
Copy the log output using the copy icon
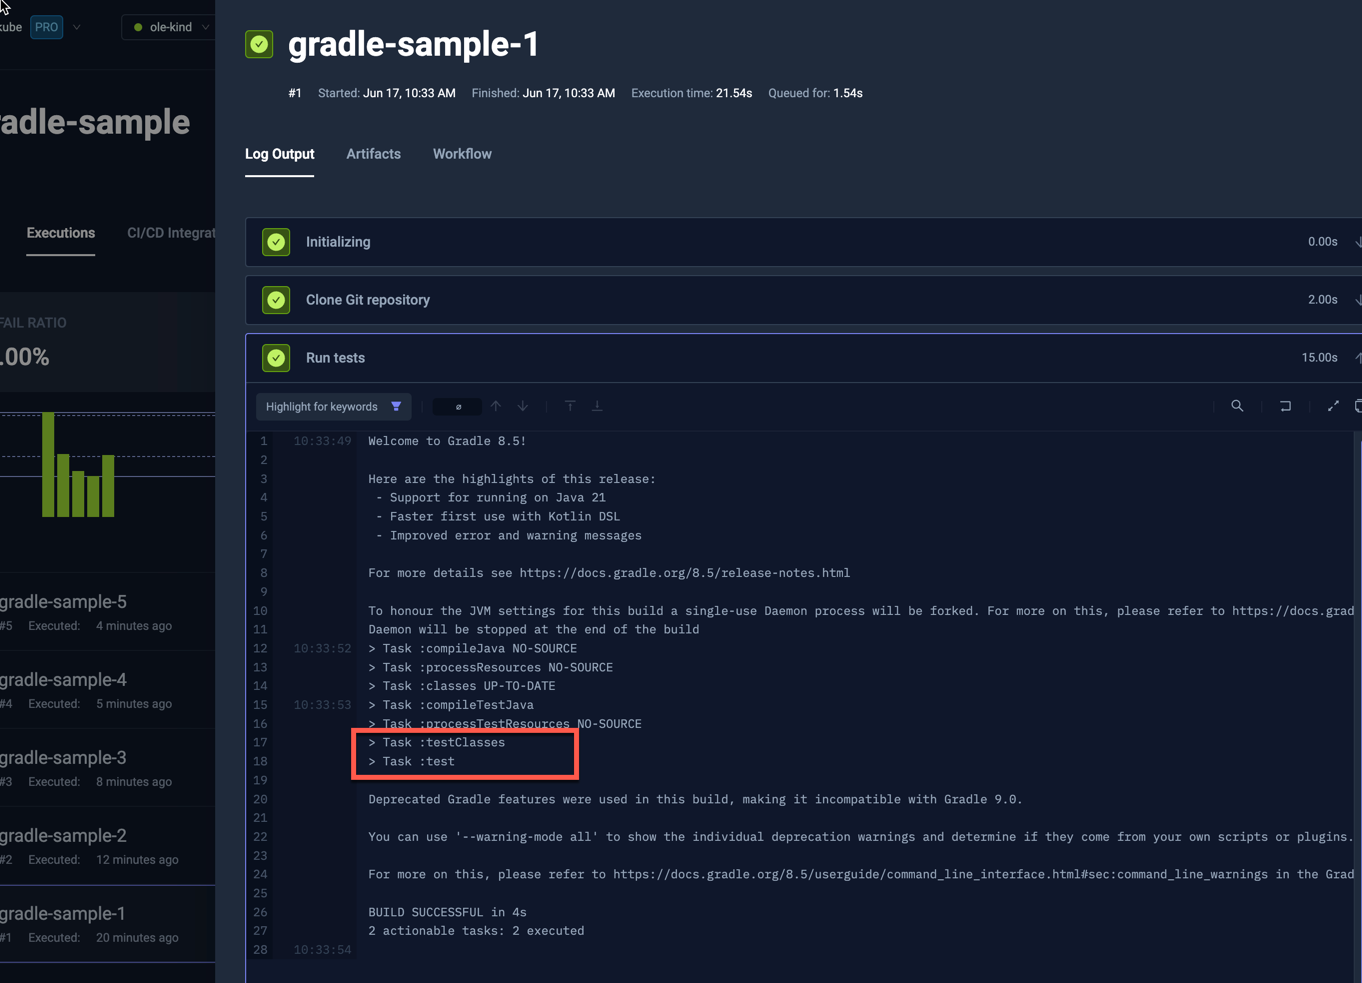[x=1357, y=406]
